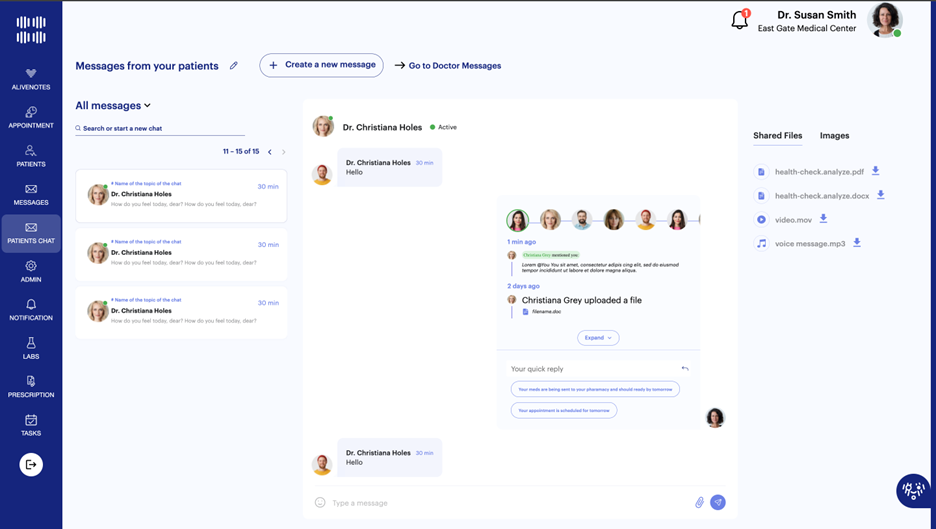Send the message with paper plane button

[718, 502]
